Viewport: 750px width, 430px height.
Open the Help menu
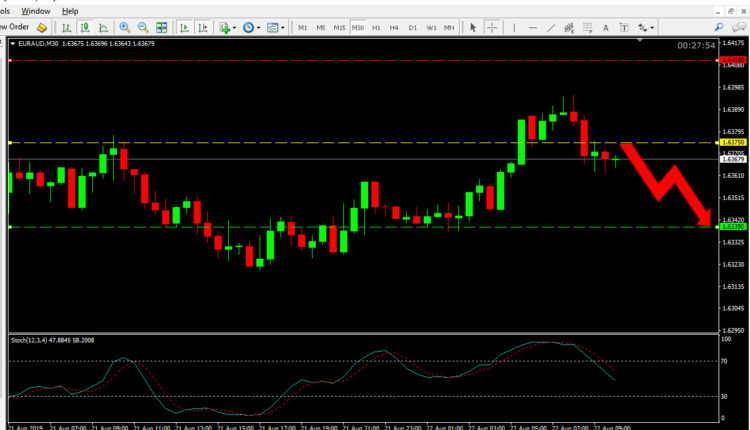click(x=70, y=11)
